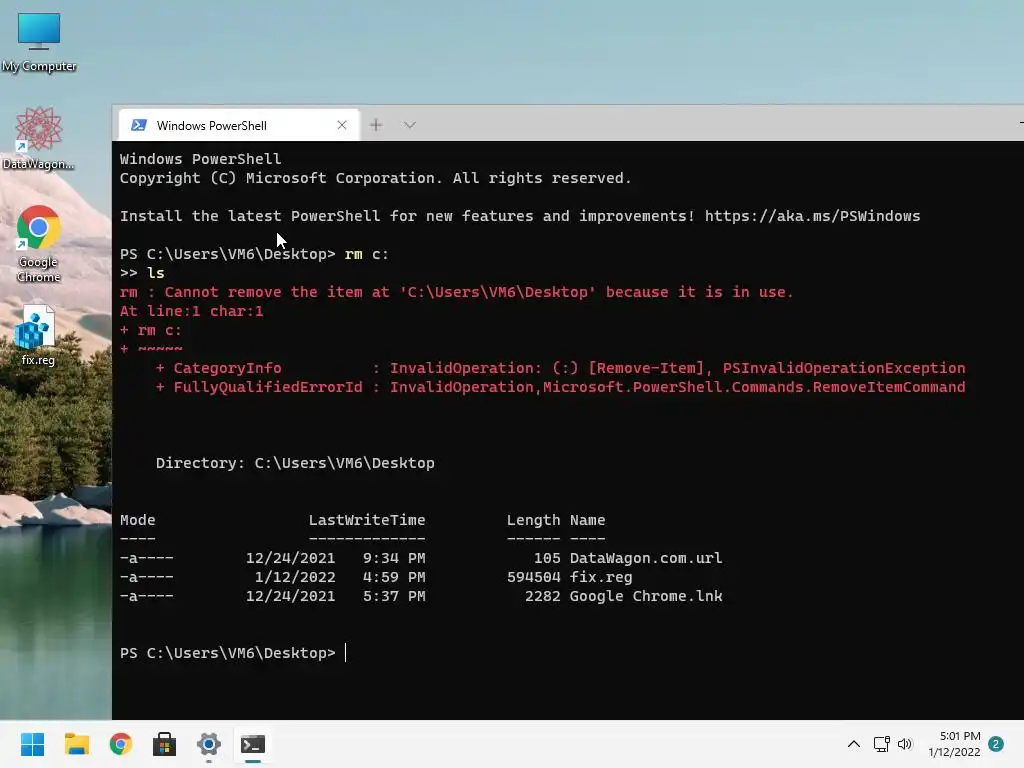Open Google Chrome desktop shortcut

click(x=39, y=243)
